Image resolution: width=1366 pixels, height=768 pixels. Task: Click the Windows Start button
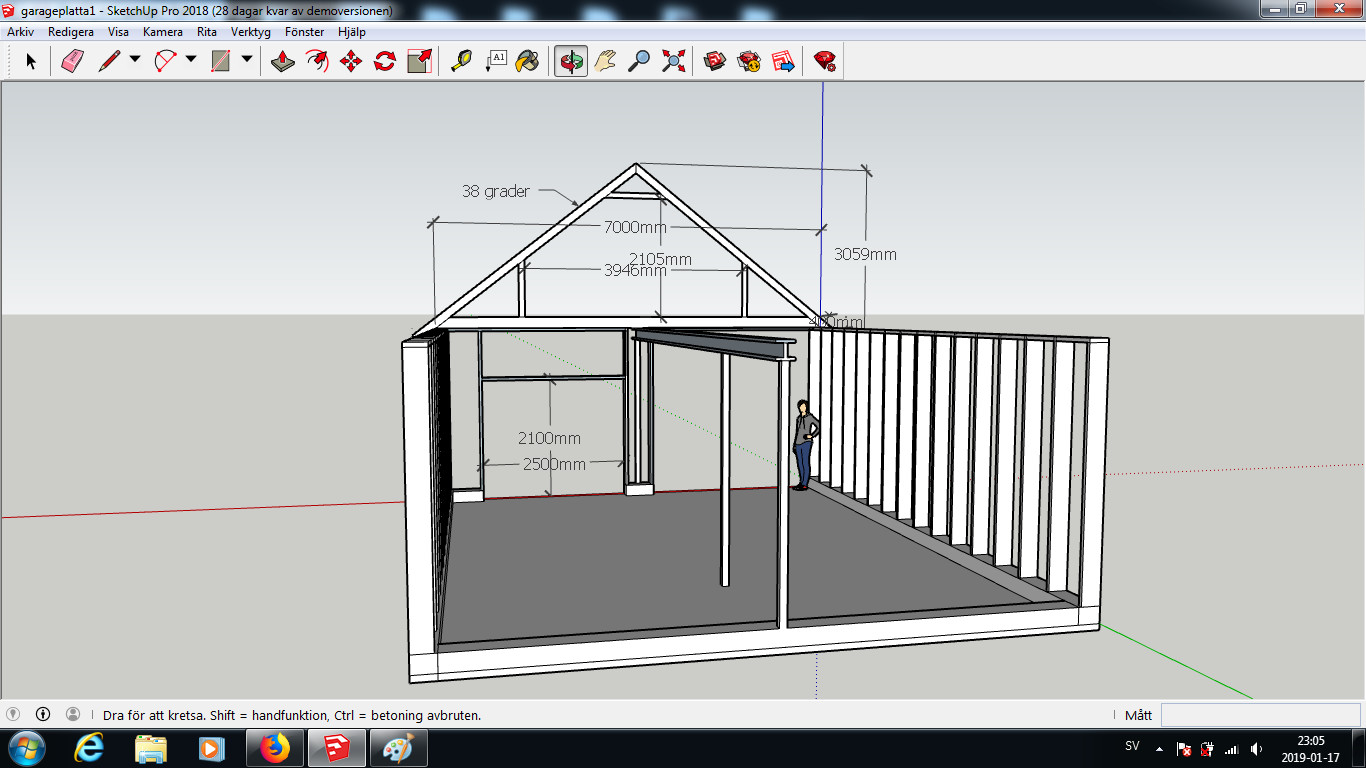(25, 748)
